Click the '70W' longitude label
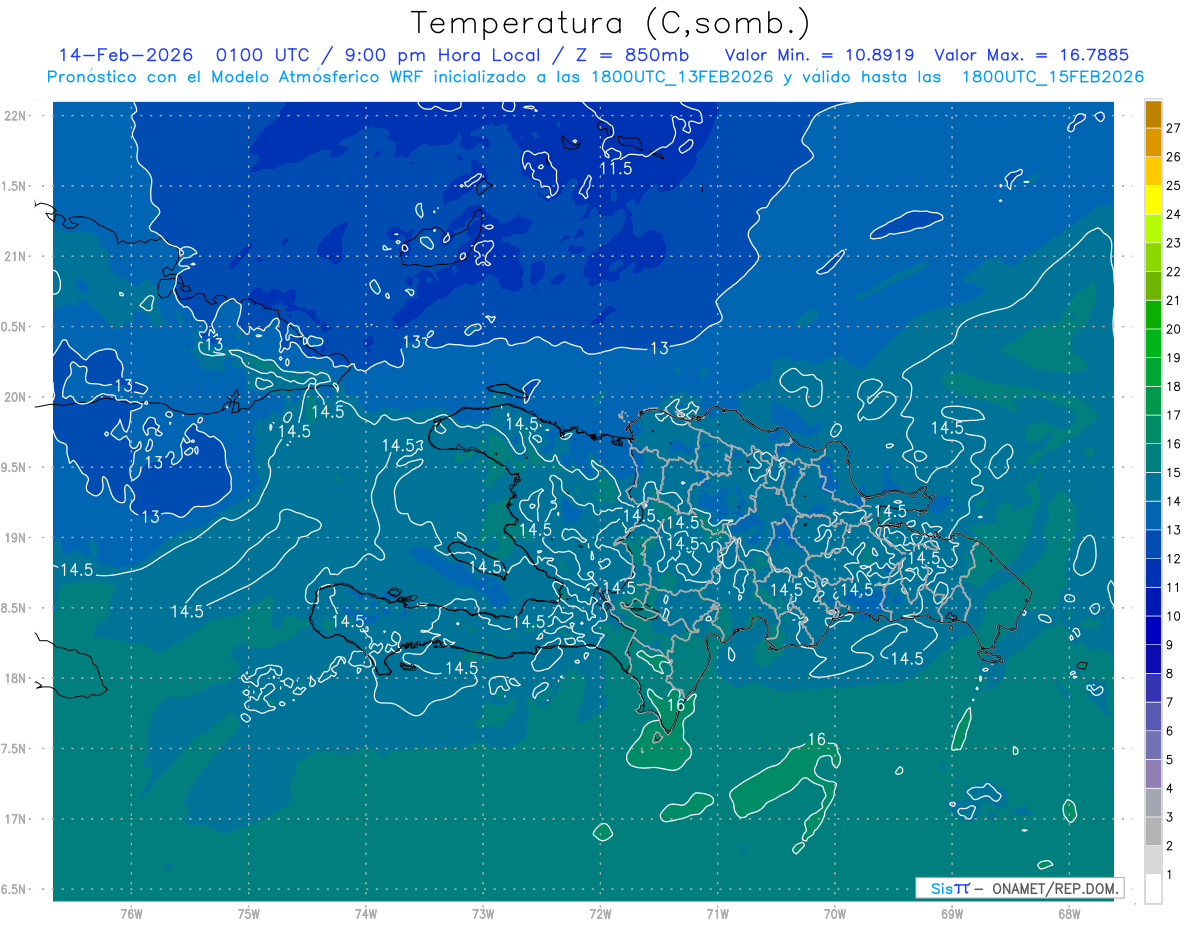The width and height of the screenshot is (1200, 927). pos(835,914)
